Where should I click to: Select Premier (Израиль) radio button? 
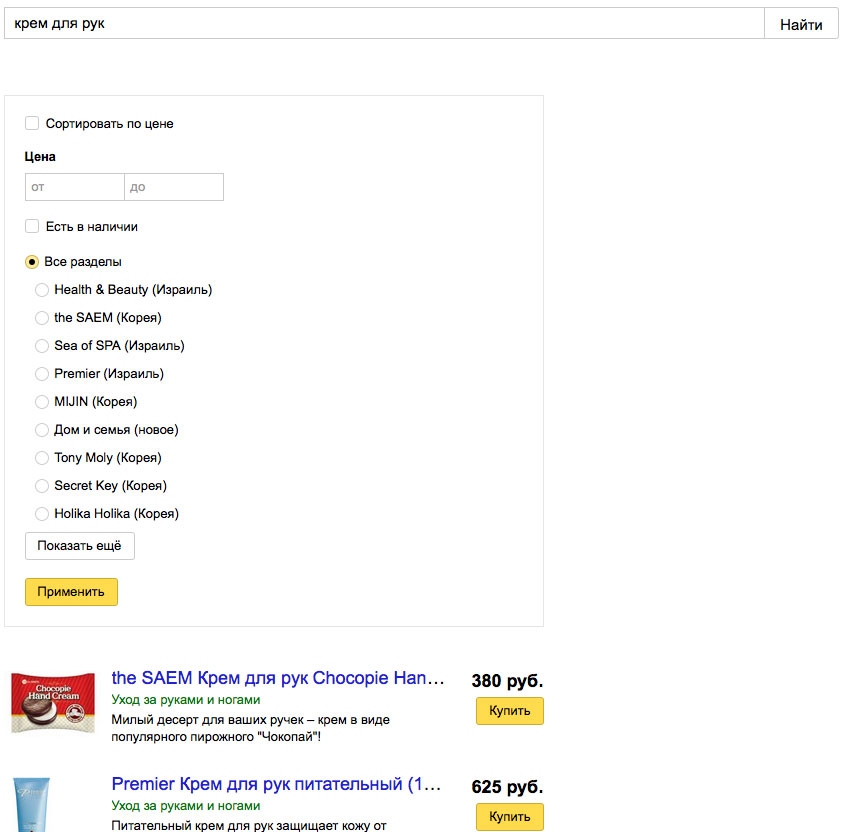(42, 374)
